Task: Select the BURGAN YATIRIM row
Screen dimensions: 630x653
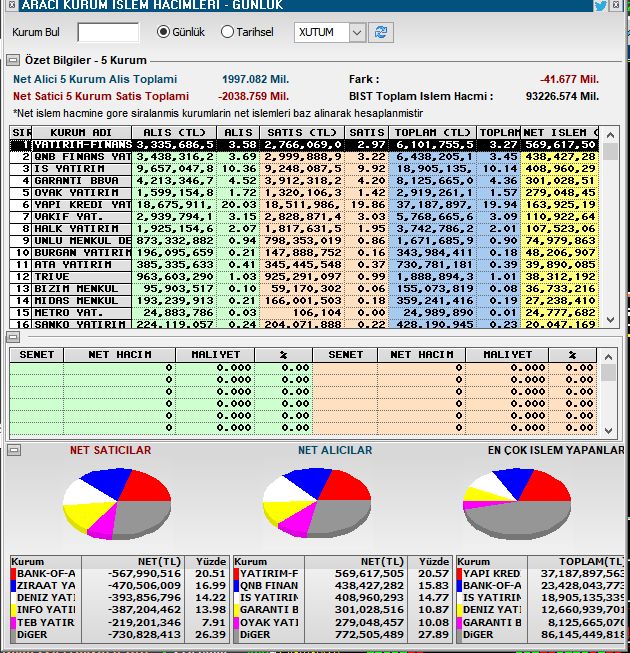Action: 304,253
